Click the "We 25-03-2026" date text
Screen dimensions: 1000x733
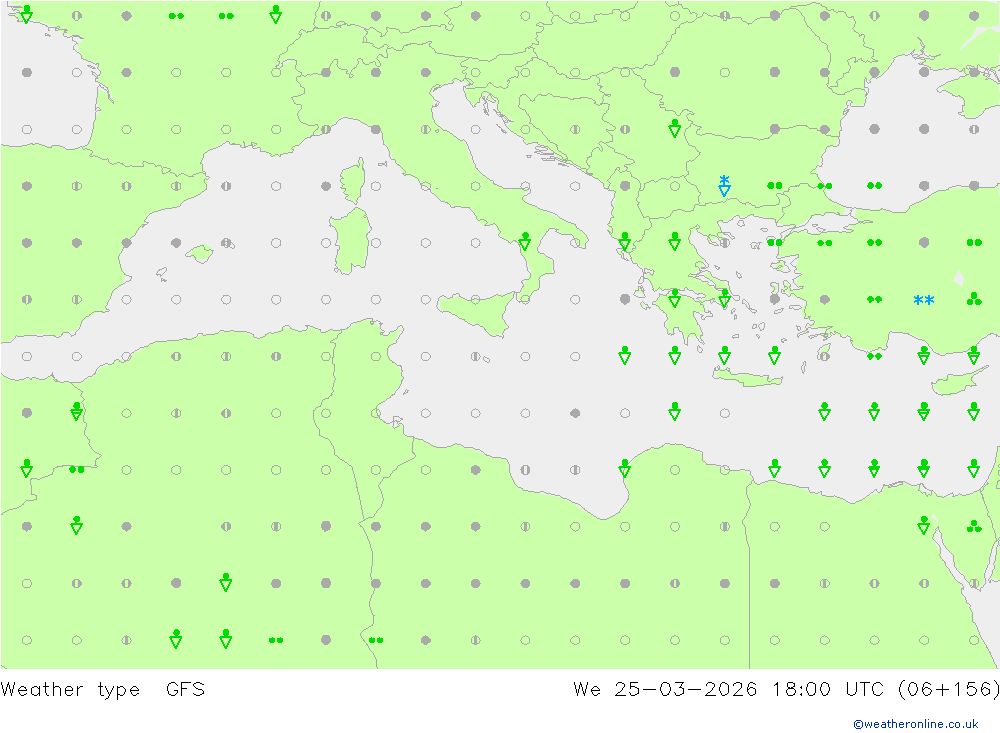tap(665, 690)
